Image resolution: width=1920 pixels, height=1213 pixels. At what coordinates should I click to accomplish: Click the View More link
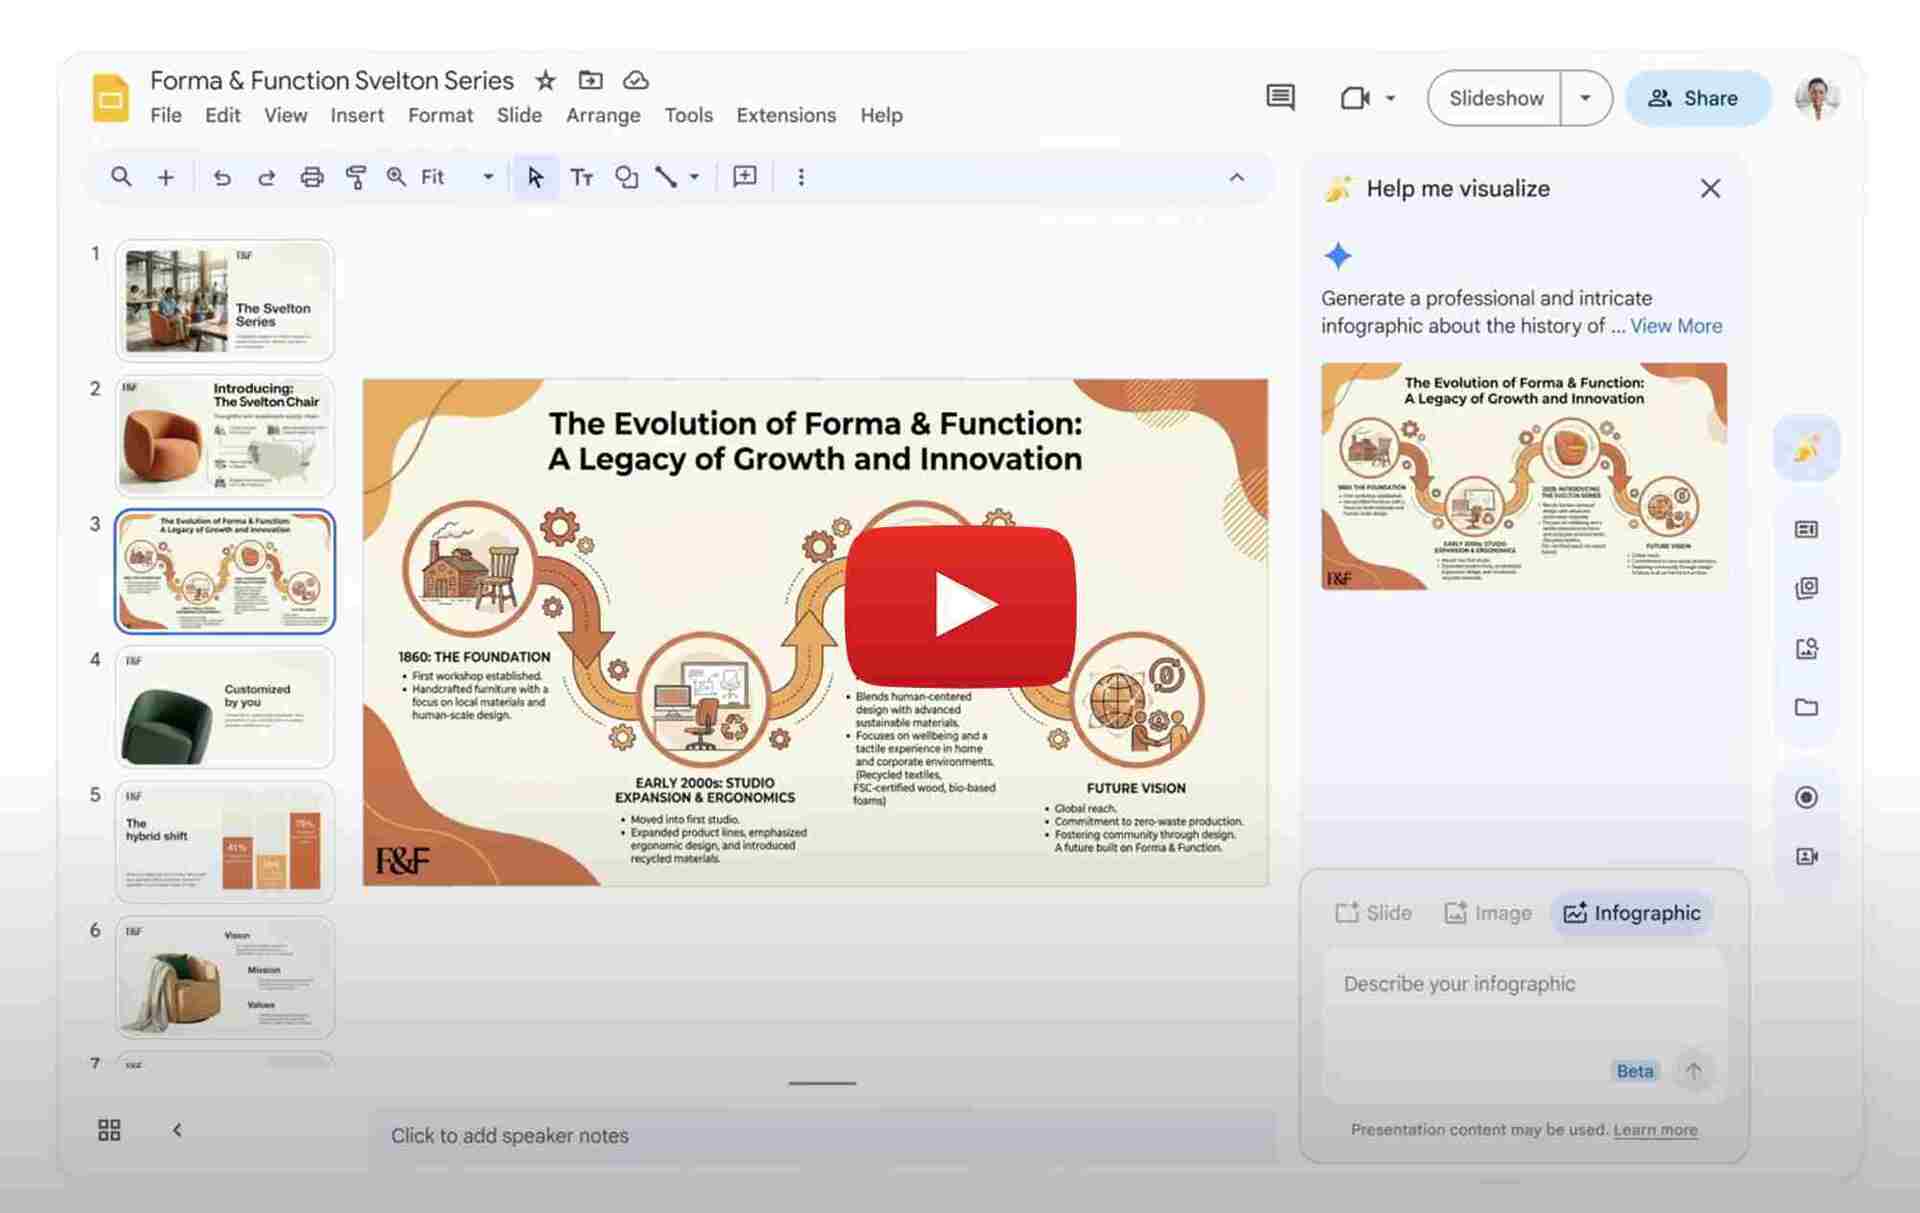point(1676,326)
